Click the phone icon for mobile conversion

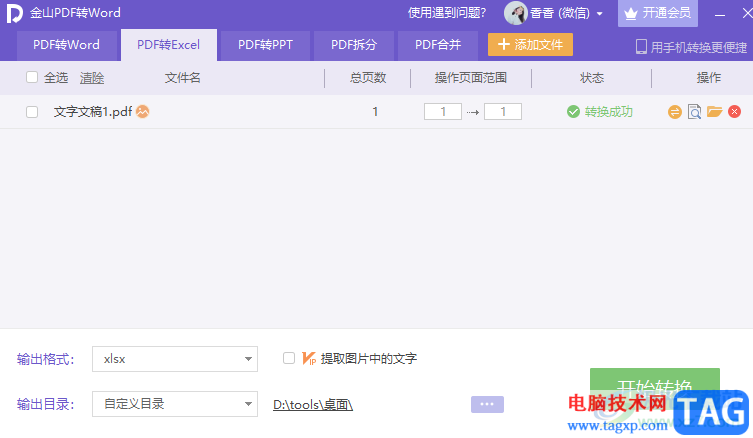(641, 47)
